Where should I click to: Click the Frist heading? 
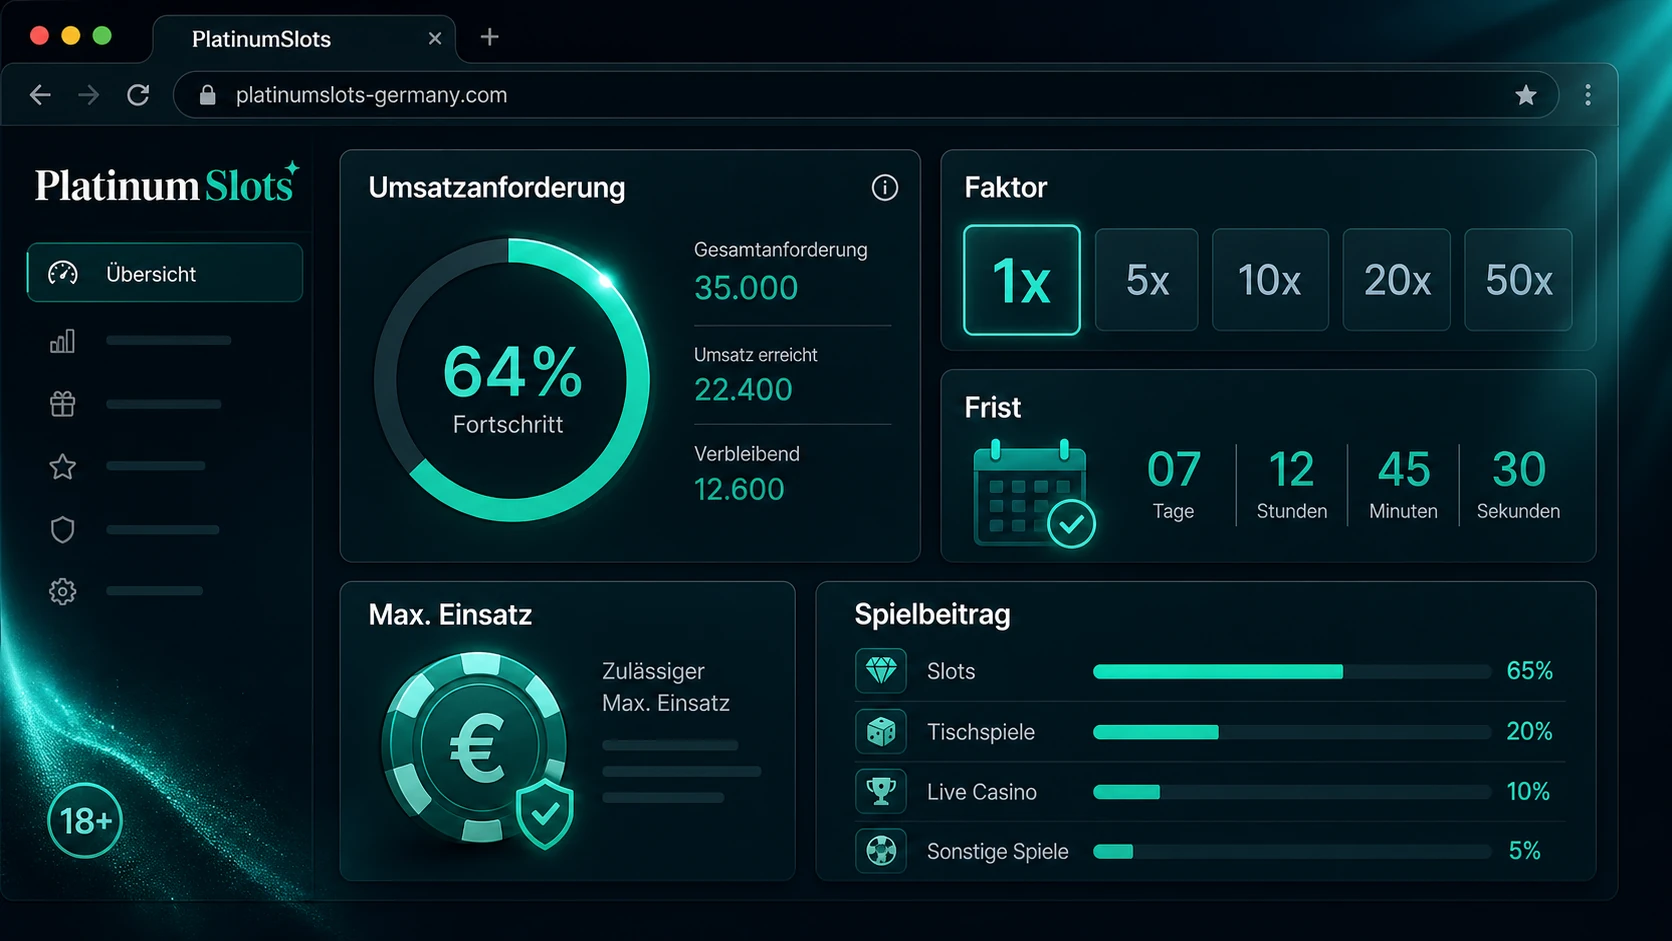(992, 407)
